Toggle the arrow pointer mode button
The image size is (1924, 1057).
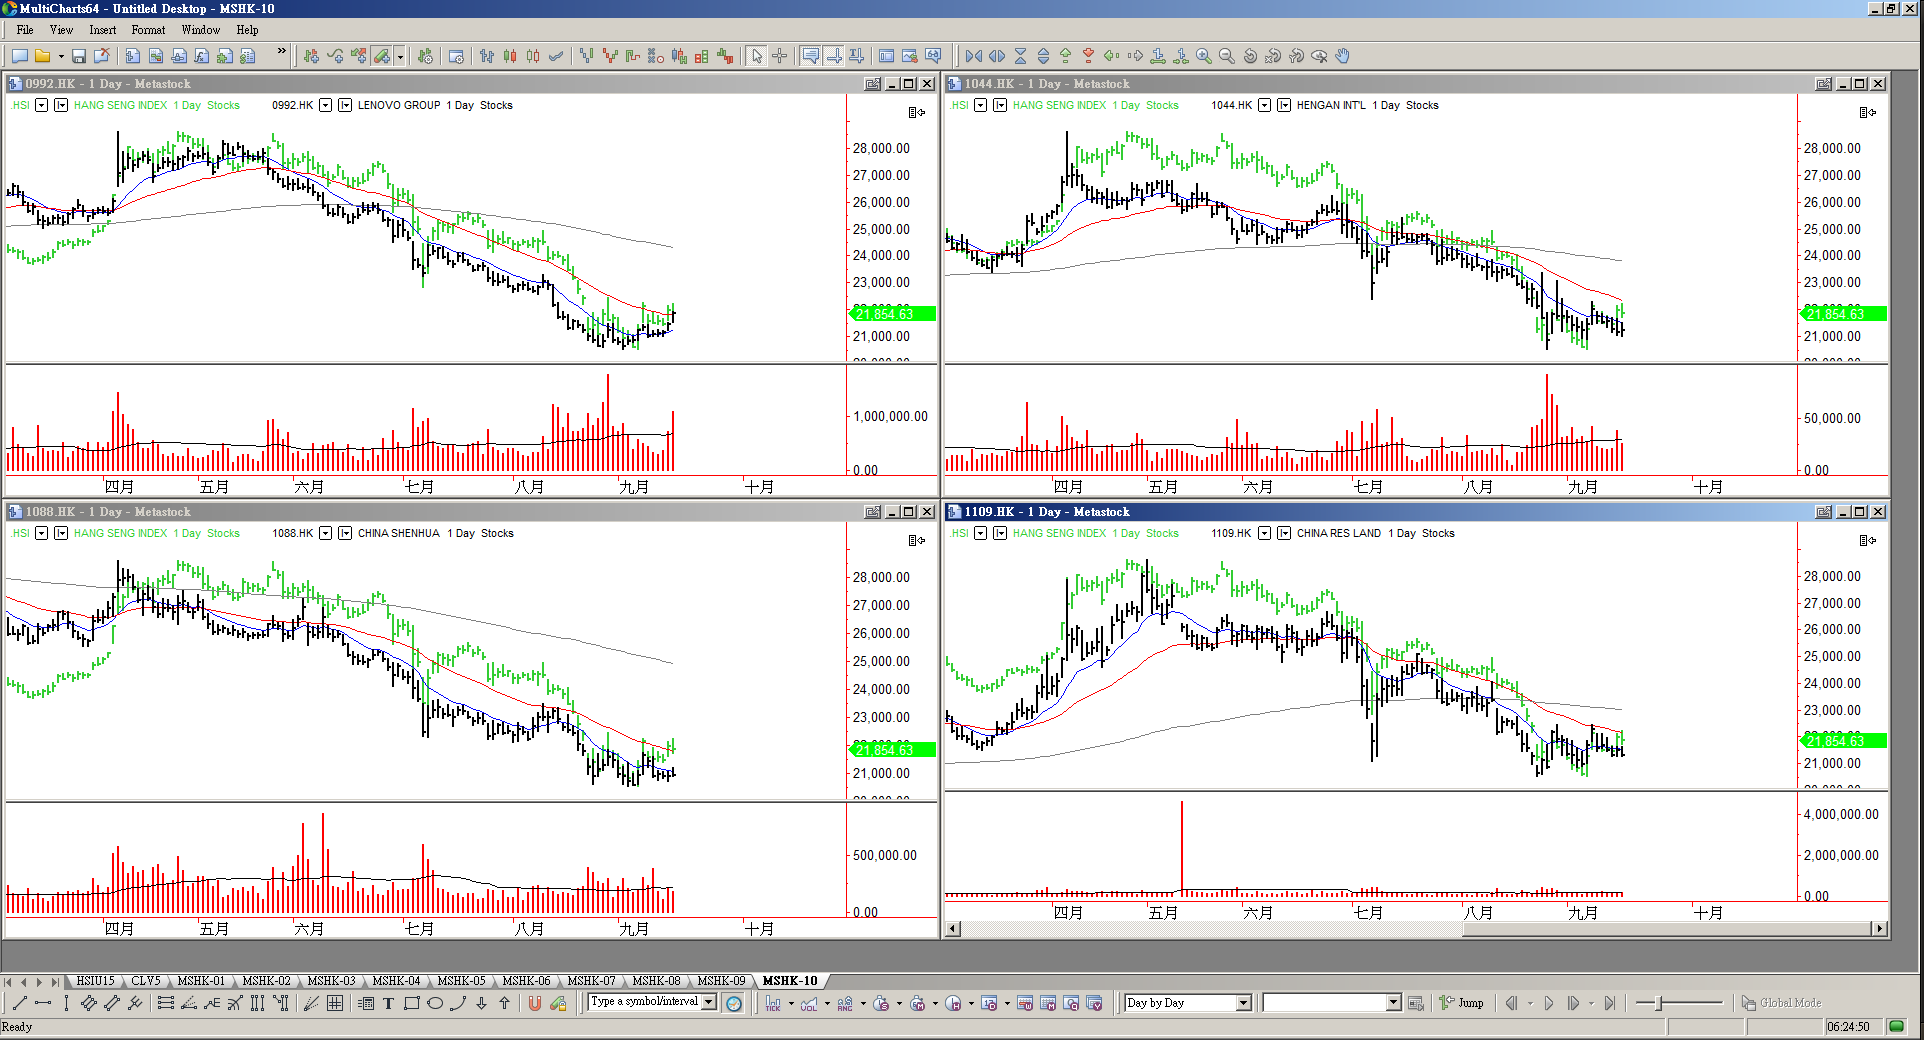click(x=757, y=56)
